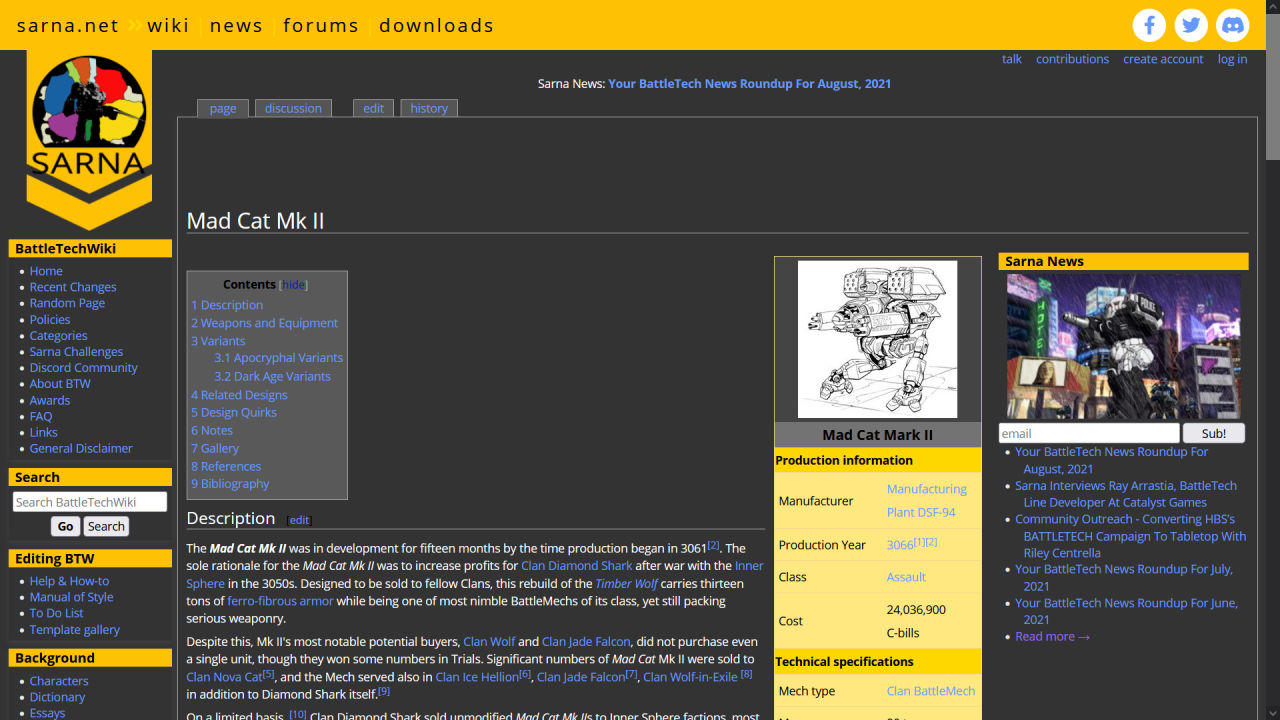
Task: Open Recent Changes from sidebar
Action: click(72, 287)
